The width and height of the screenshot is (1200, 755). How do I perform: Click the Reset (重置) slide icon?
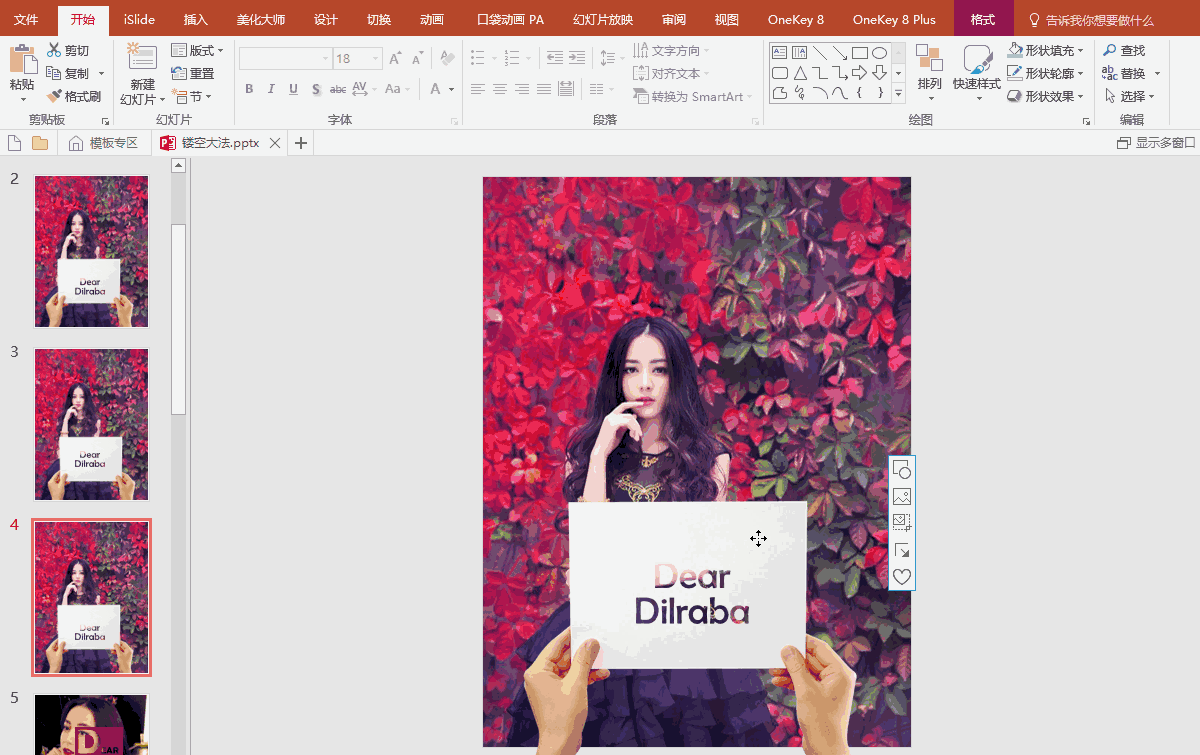point(179,73)
